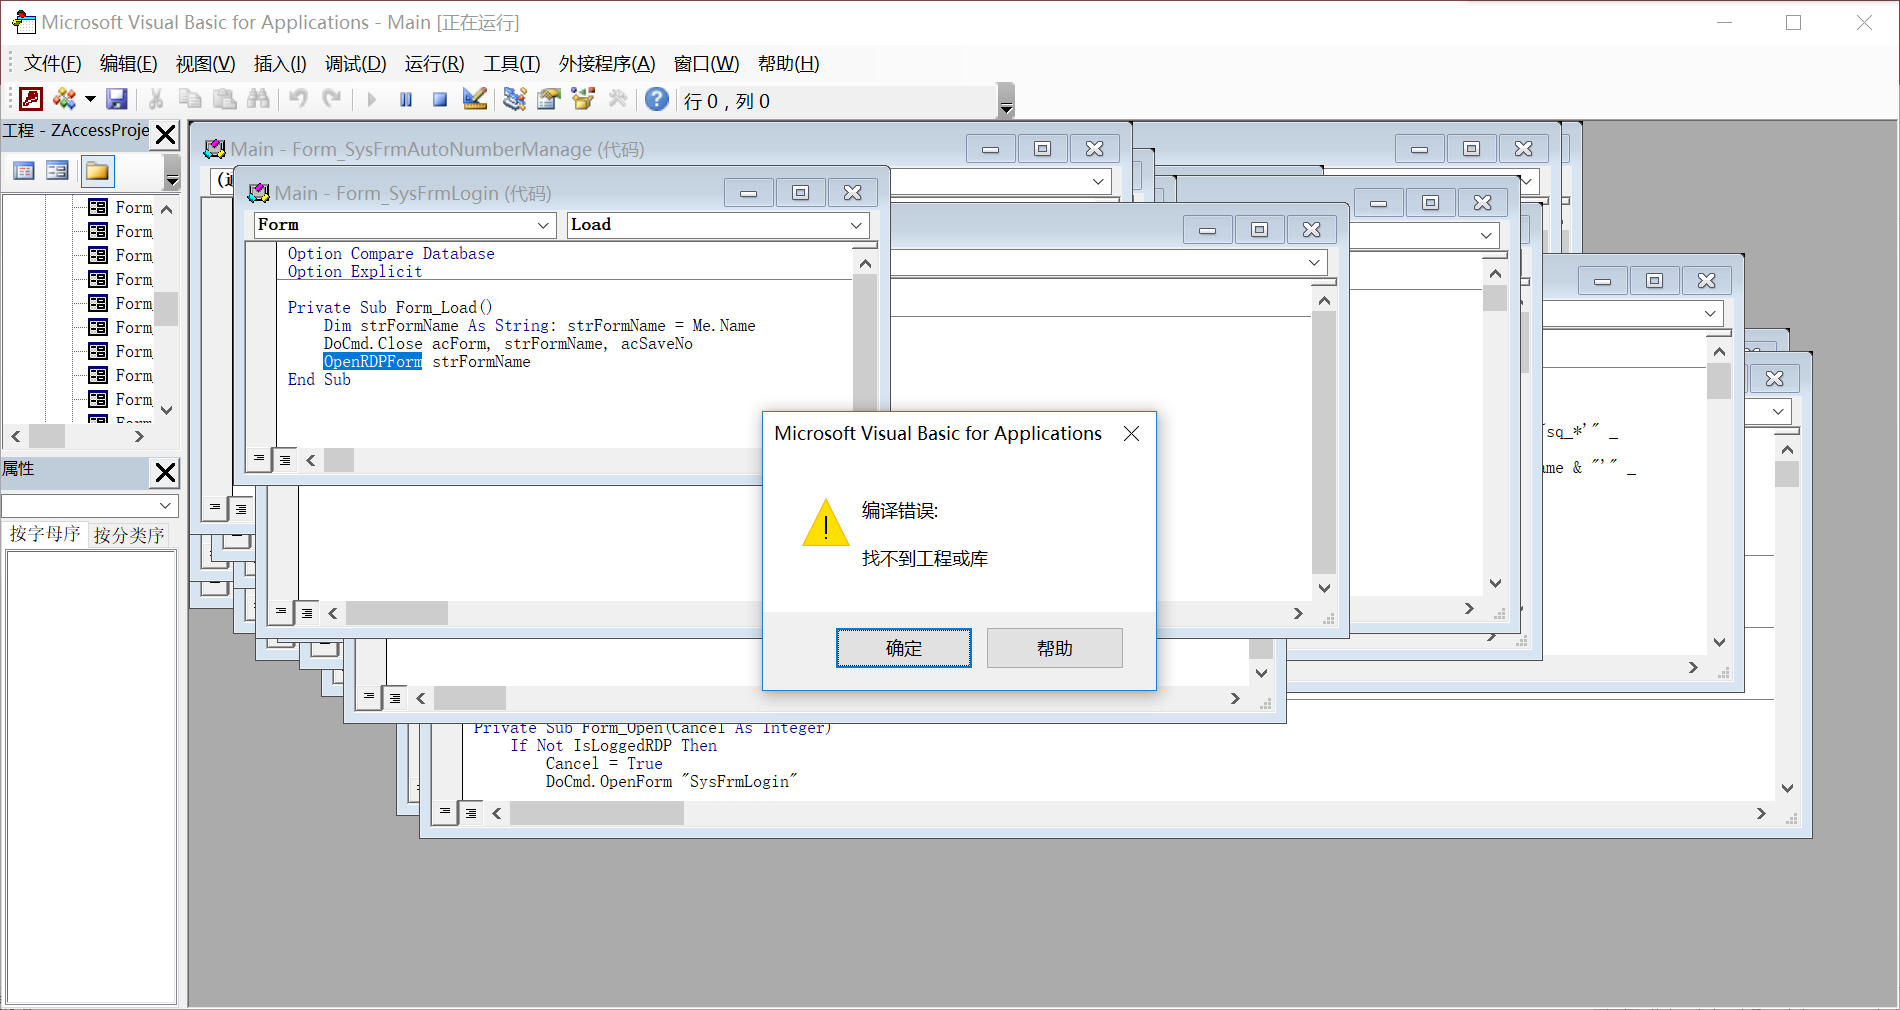
Task: Open the Form object dropdown in SysFrmLogin
Action: click(544, 225)
